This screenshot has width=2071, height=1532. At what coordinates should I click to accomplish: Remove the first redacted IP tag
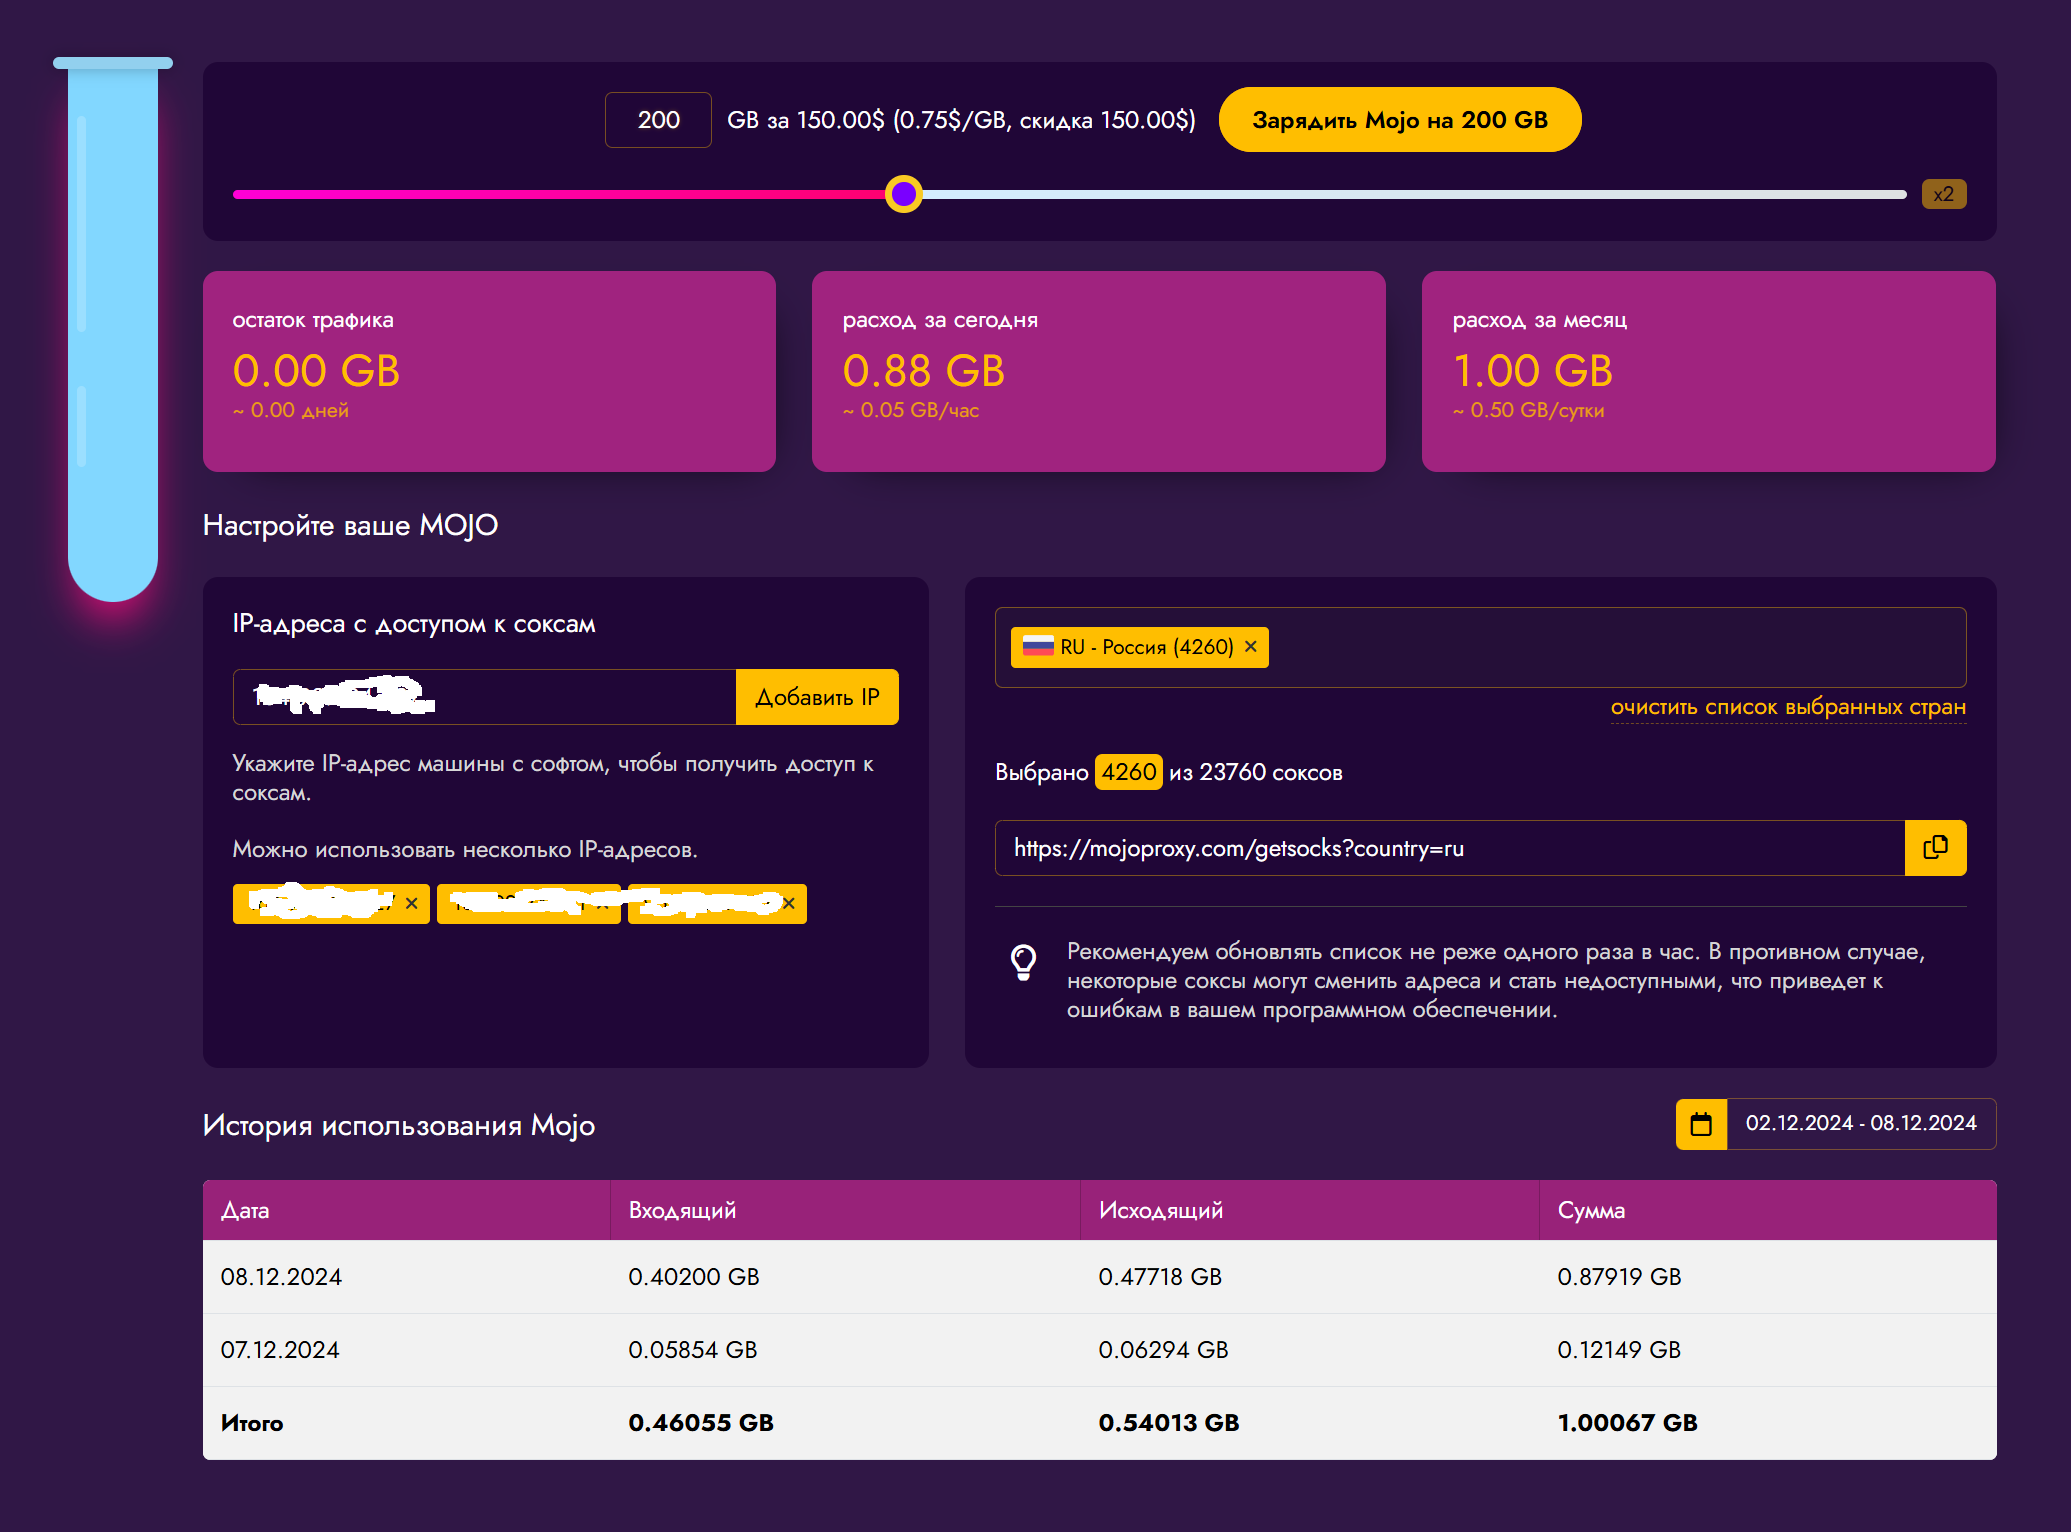[x=412, y=904]
